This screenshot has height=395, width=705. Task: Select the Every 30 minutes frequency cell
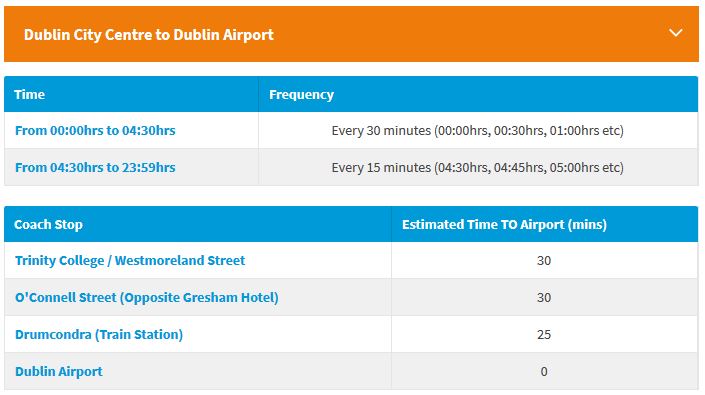pyautogui.click(x=478, y=131)
